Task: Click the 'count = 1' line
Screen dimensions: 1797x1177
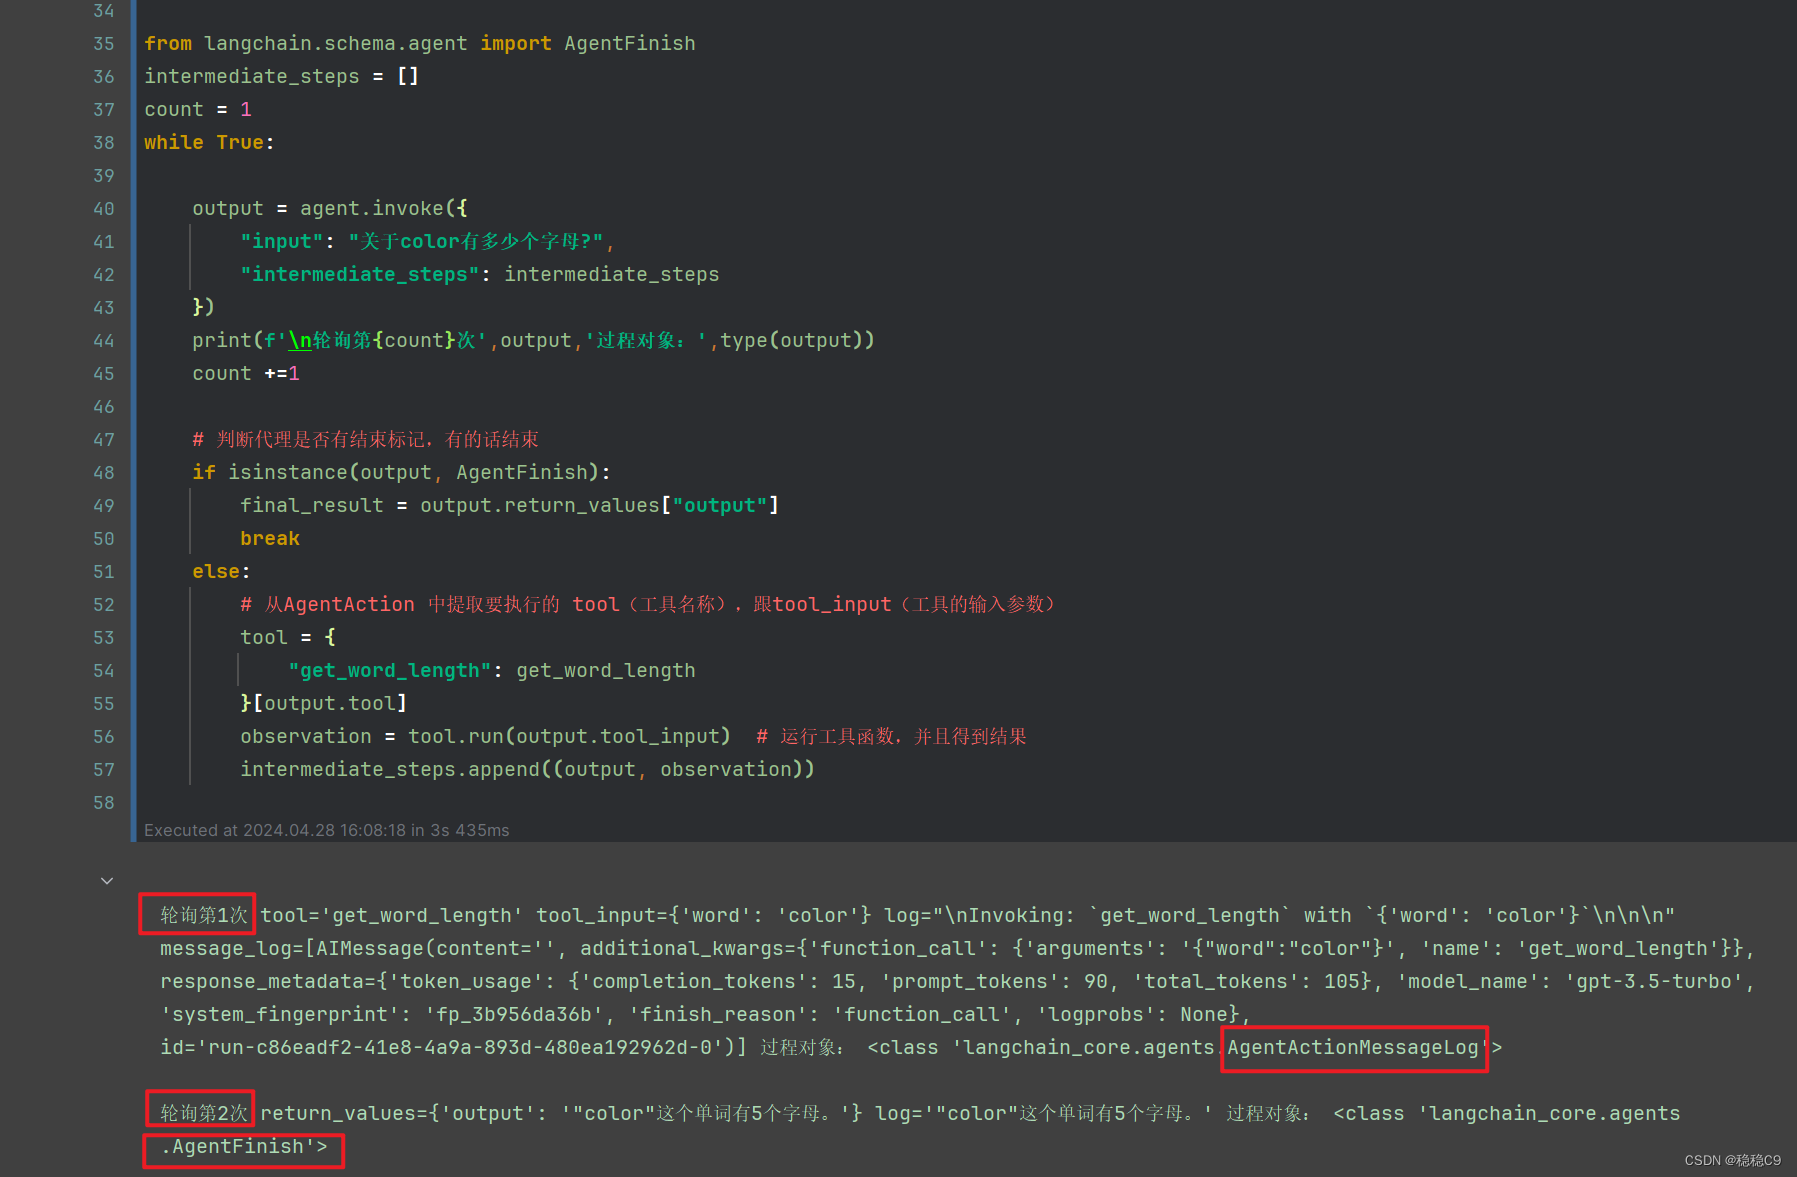Action: coord(198,110)
